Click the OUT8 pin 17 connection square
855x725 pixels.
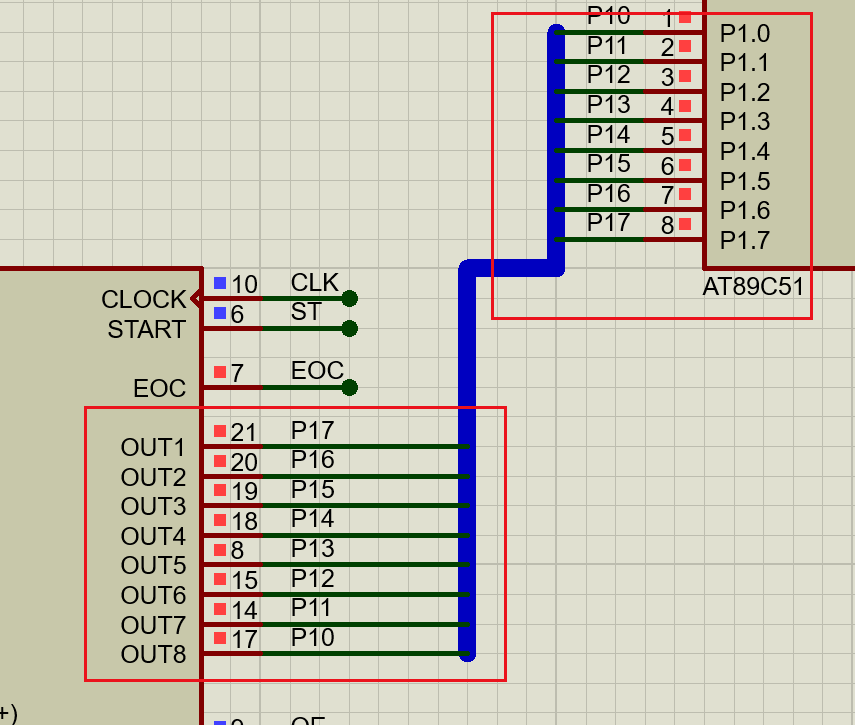point(220,639)
